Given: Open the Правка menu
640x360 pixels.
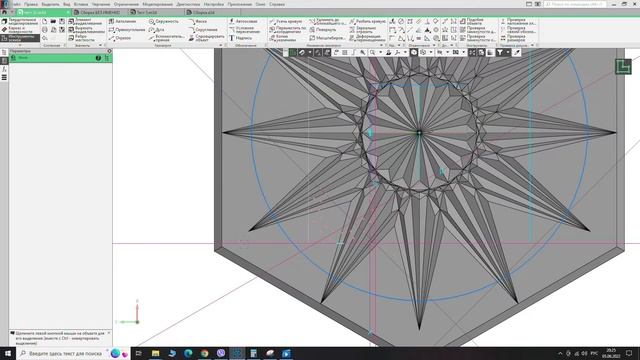Looking at the screenshot, I should [31, 4].
